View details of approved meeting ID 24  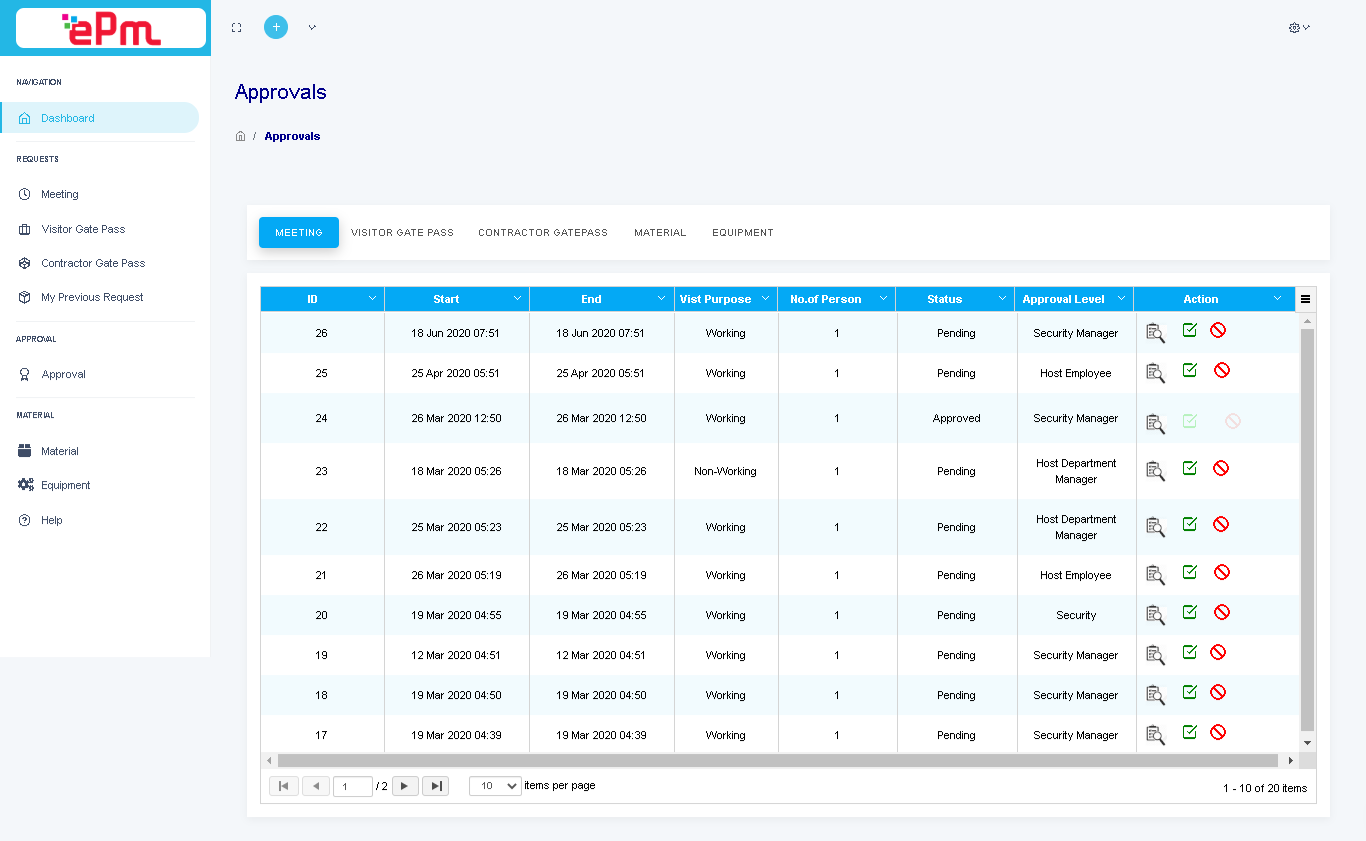(1155, 423)
